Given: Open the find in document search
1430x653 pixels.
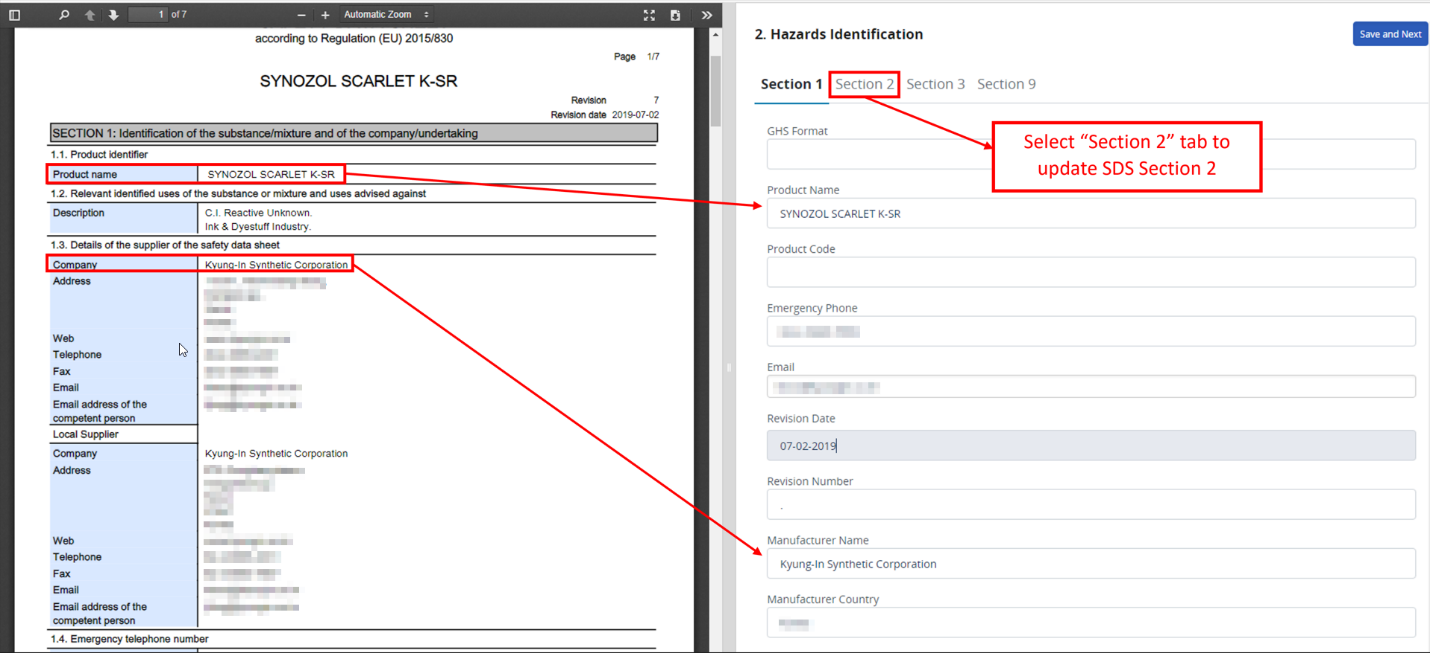Looking at the screenshot, I should (x=64, y=15).
